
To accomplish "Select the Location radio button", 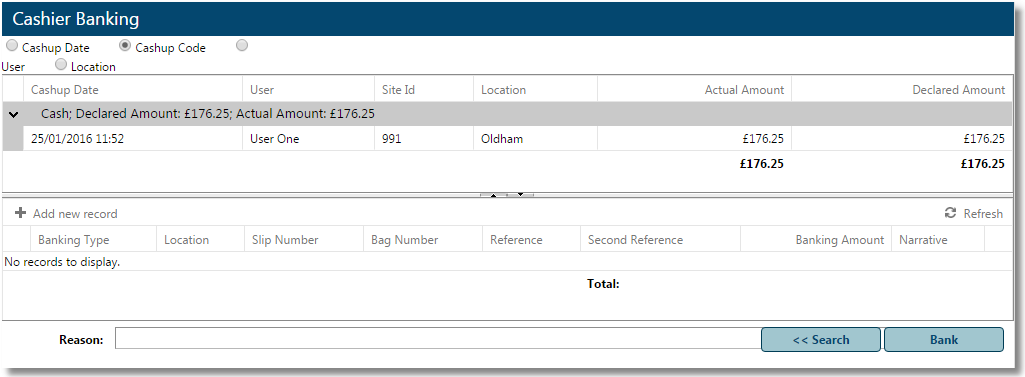I will point(61,64).
